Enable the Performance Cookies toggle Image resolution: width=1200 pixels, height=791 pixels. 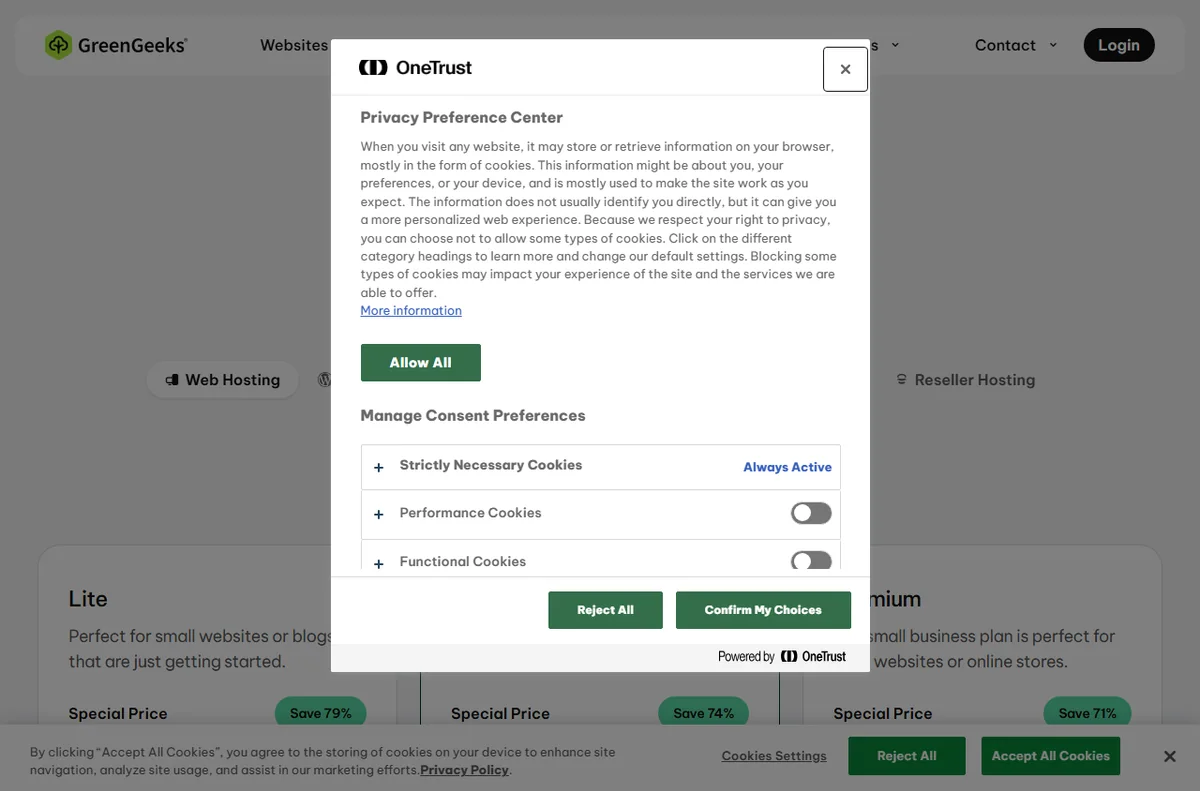tap(811, 513)
